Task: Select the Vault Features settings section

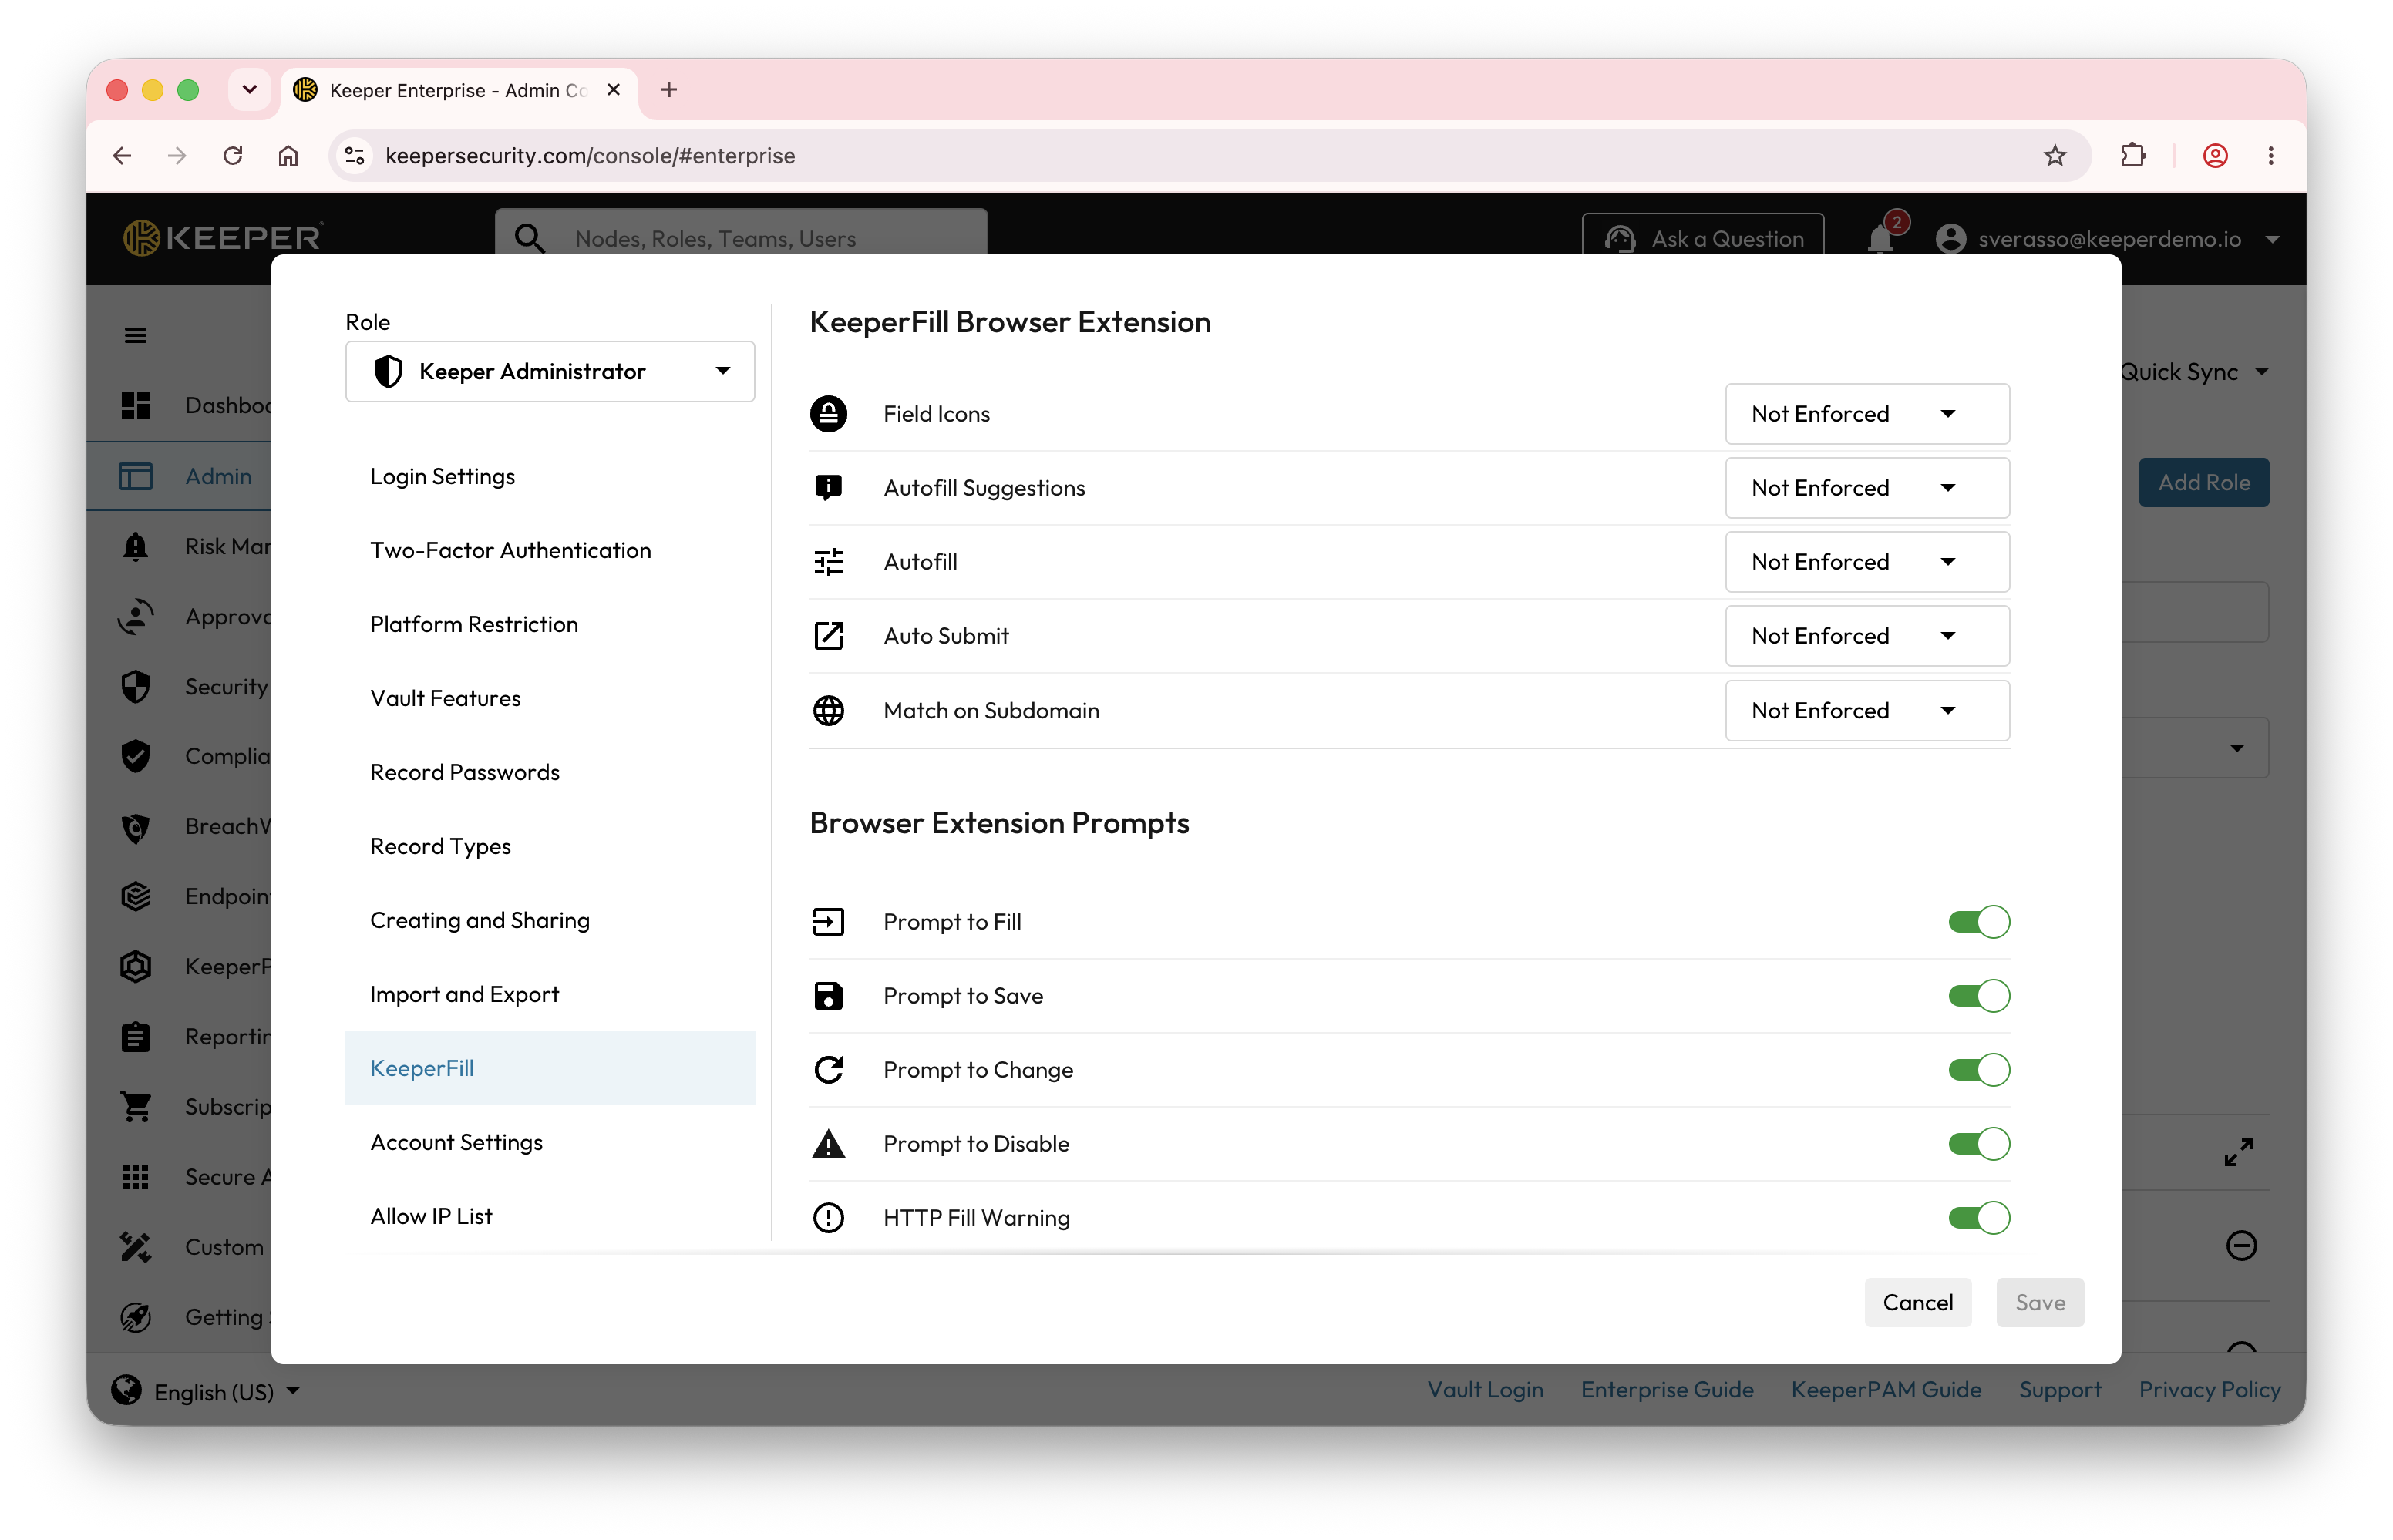Action: click(x=446, y=698)
